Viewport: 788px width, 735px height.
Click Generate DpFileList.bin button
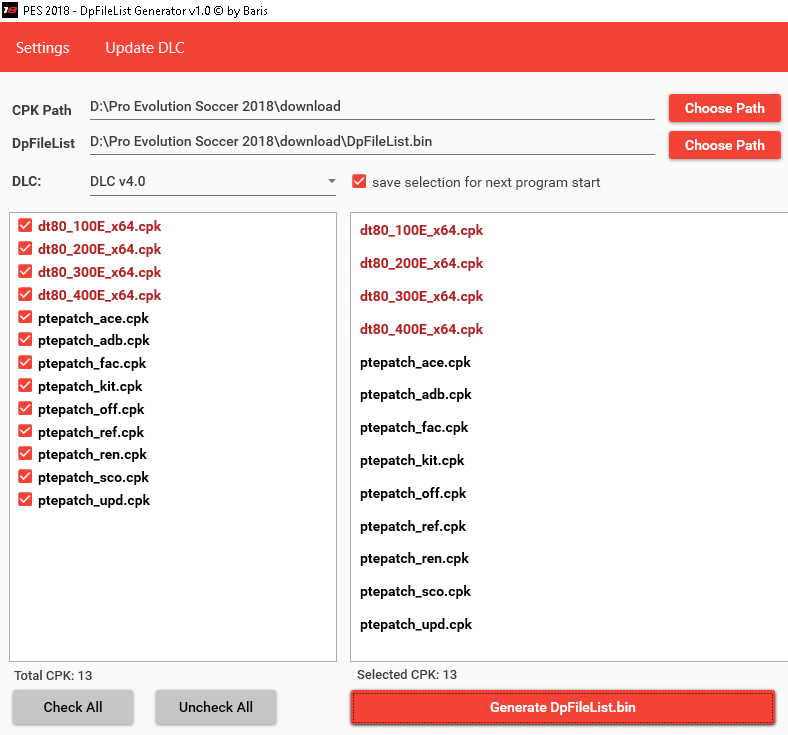(563, 707)
